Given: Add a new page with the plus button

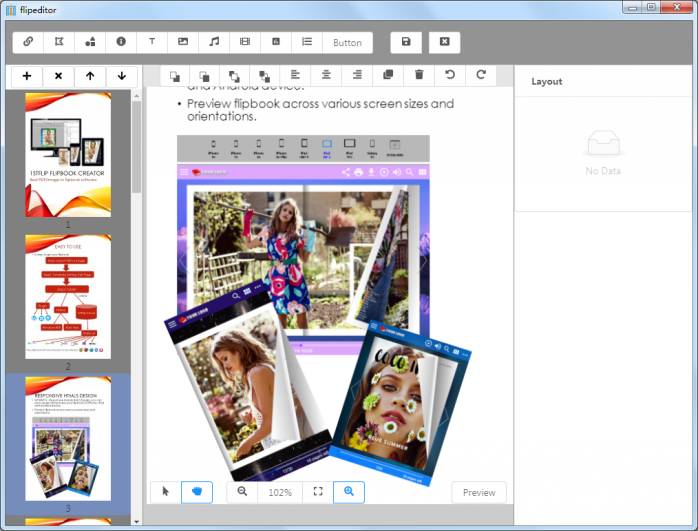Looking at the screenshot, I should (26, 76).
